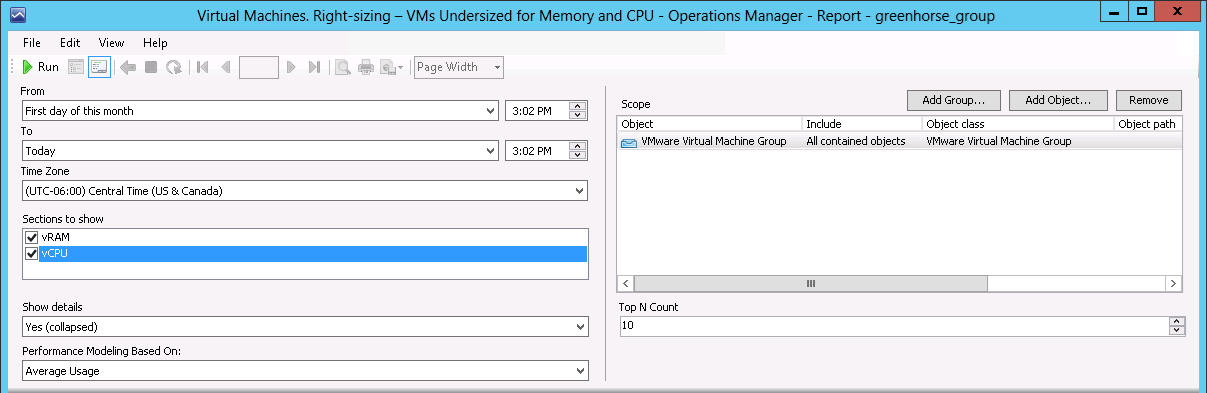This screenshot has height=393, width=1207.
Task: Click the page number input box
Action: pos(258,67)
